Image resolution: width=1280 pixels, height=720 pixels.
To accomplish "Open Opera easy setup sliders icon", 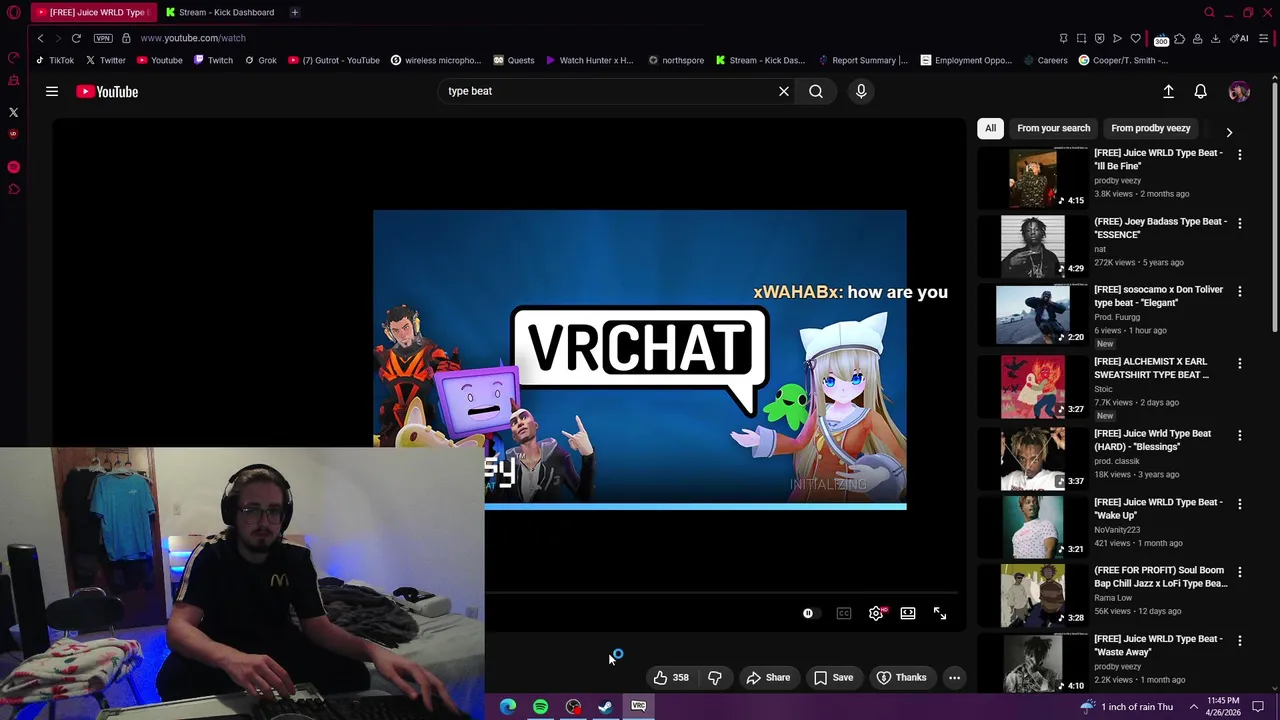I will point(1265,38).
